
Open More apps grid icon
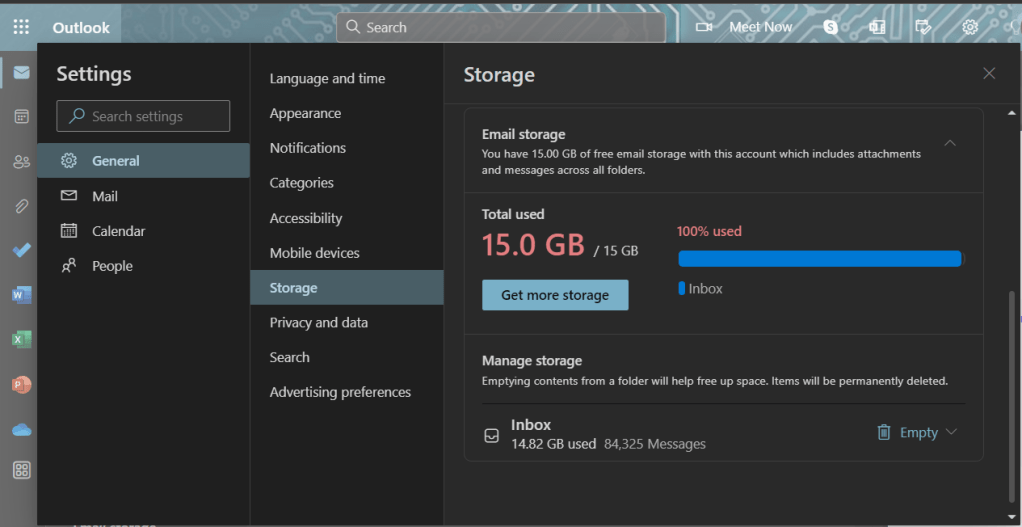[x=22, y=470]
